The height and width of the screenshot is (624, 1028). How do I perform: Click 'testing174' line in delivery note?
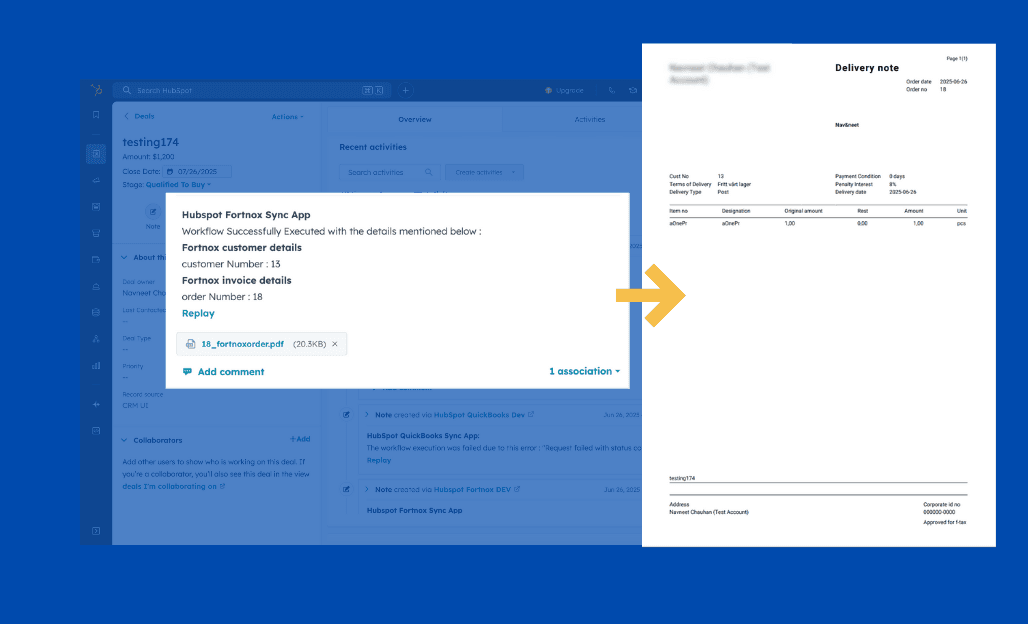[682, 478]
